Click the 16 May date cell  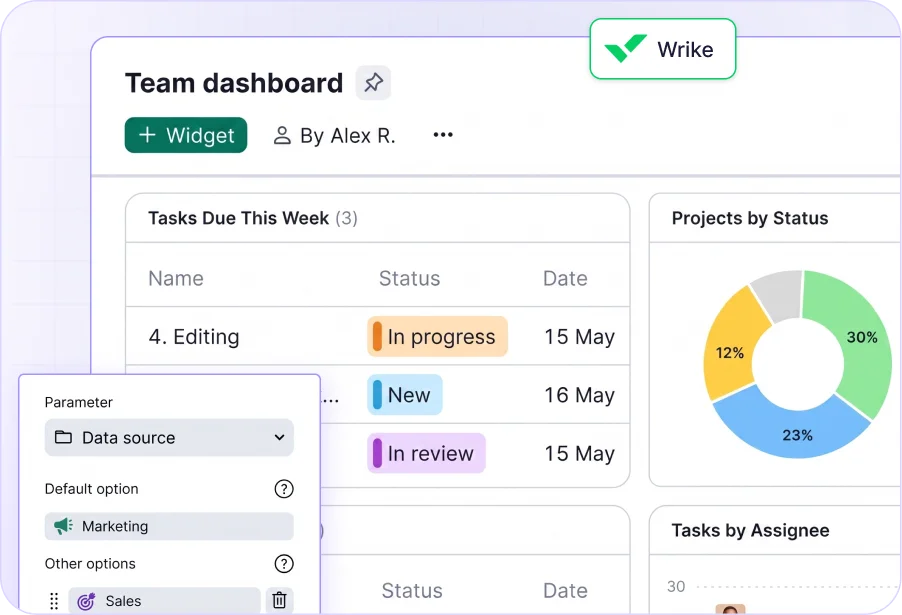(x=579, y=395)
